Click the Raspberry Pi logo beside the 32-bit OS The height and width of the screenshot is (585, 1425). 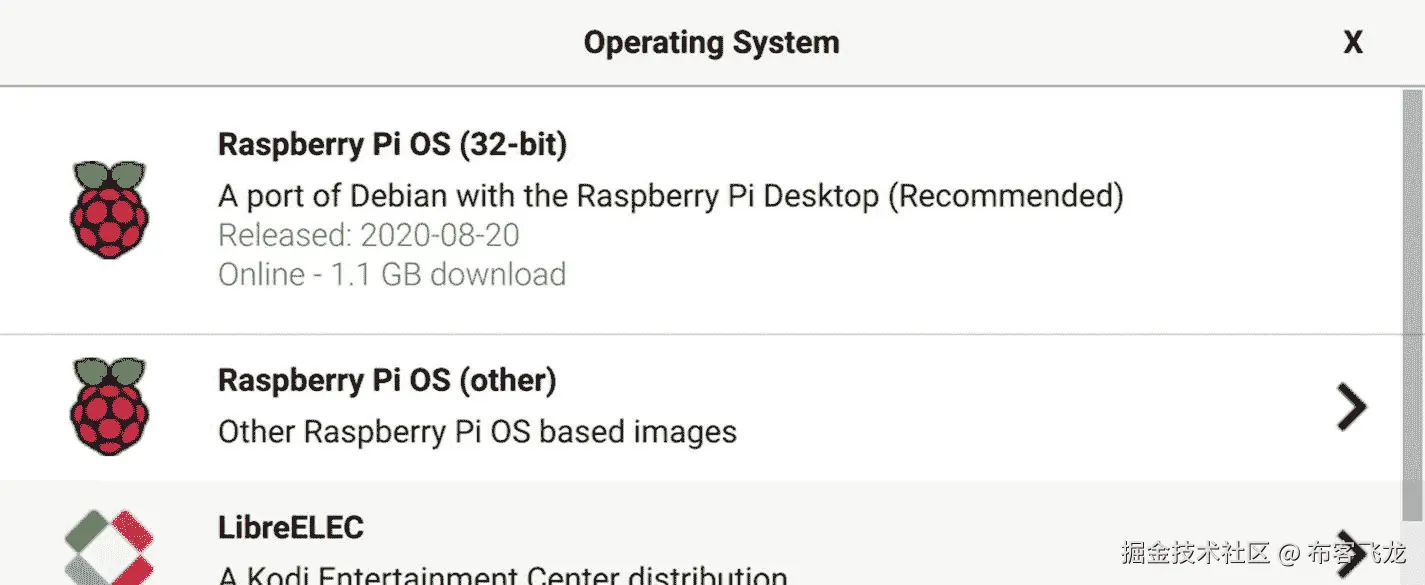tap(109, 209)
